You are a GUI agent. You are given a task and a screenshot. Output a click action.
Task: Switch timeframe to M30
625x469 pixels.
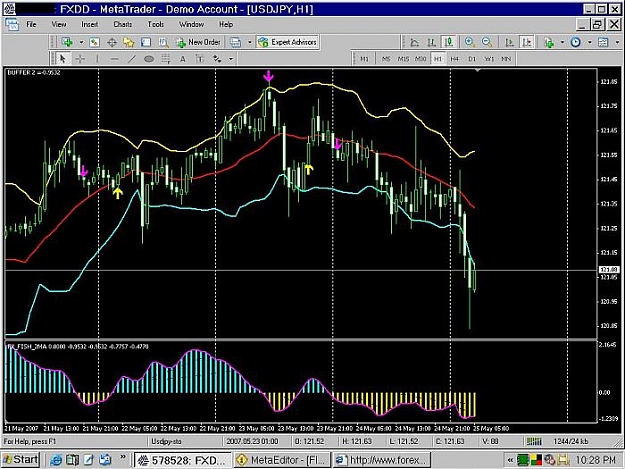pyautogui.click(x=420, y=59)
